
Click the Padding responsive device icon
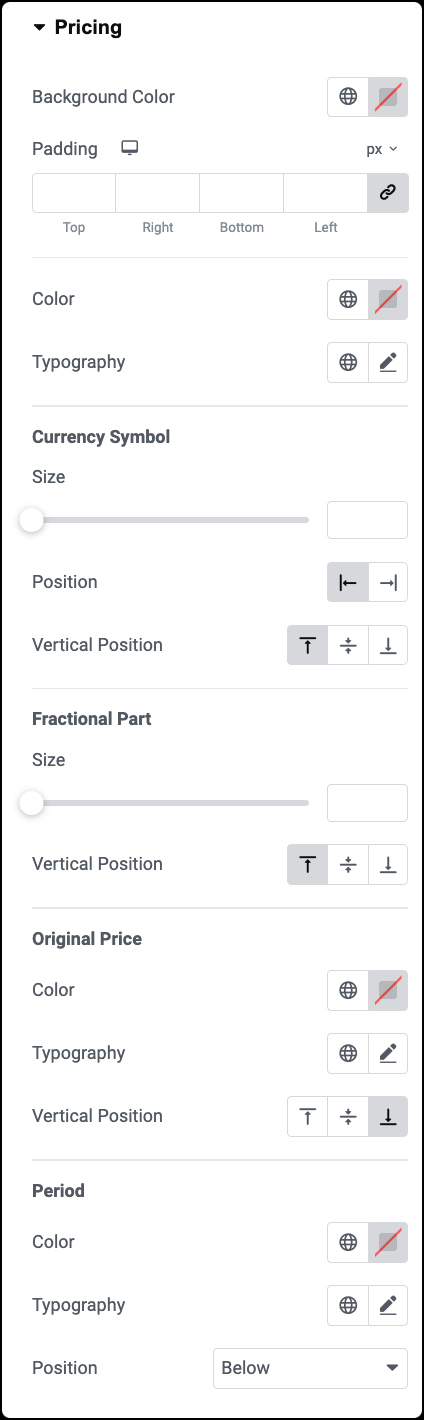tap(129, 148)
